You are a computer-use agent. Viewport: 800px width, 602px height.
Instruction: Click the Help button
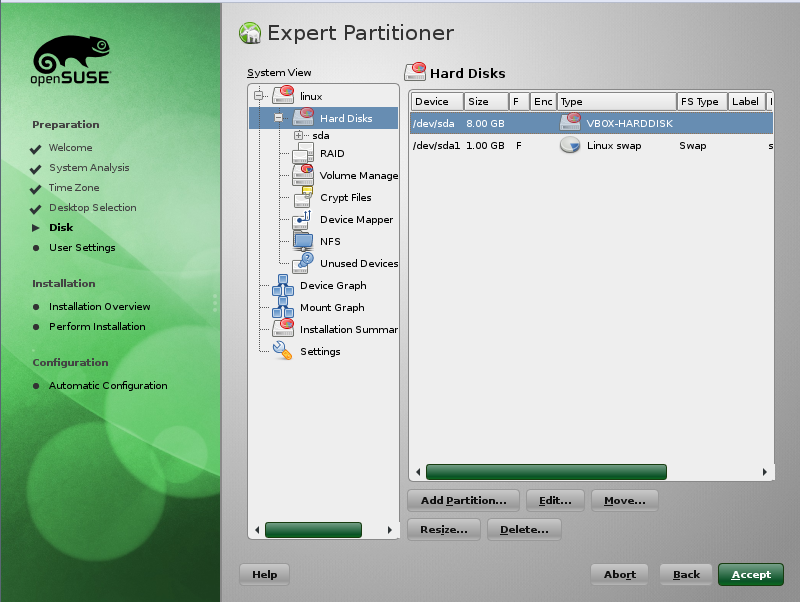tap(264, 574)
